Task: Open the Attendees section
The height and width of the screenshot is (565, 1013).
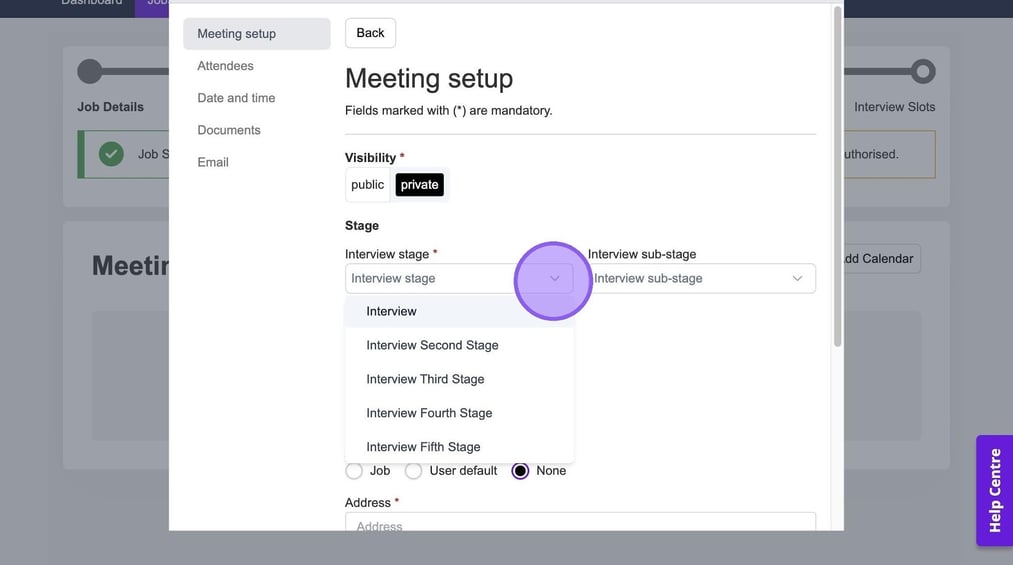Action: point(225,66)
